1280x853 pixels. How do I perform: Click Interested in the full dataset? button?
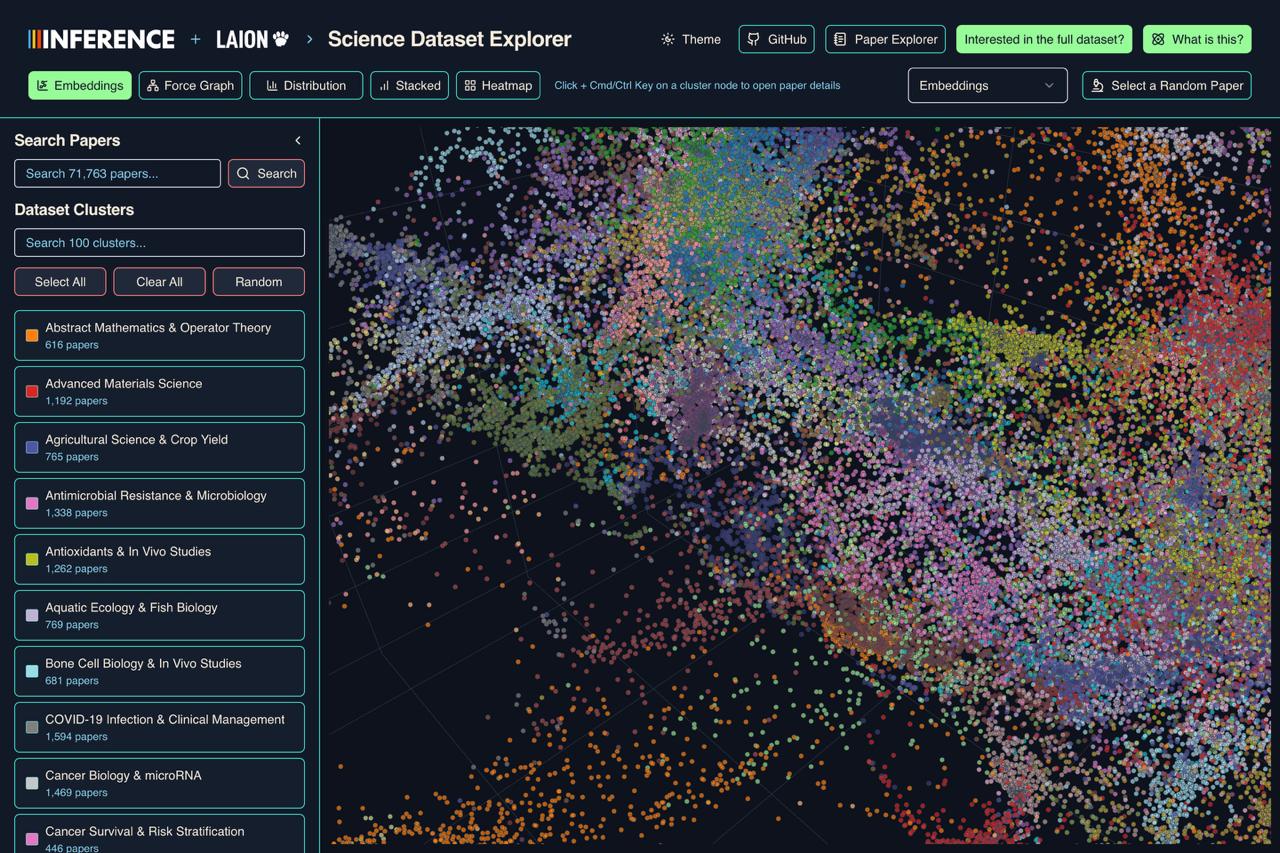[x=1044, y=39]
